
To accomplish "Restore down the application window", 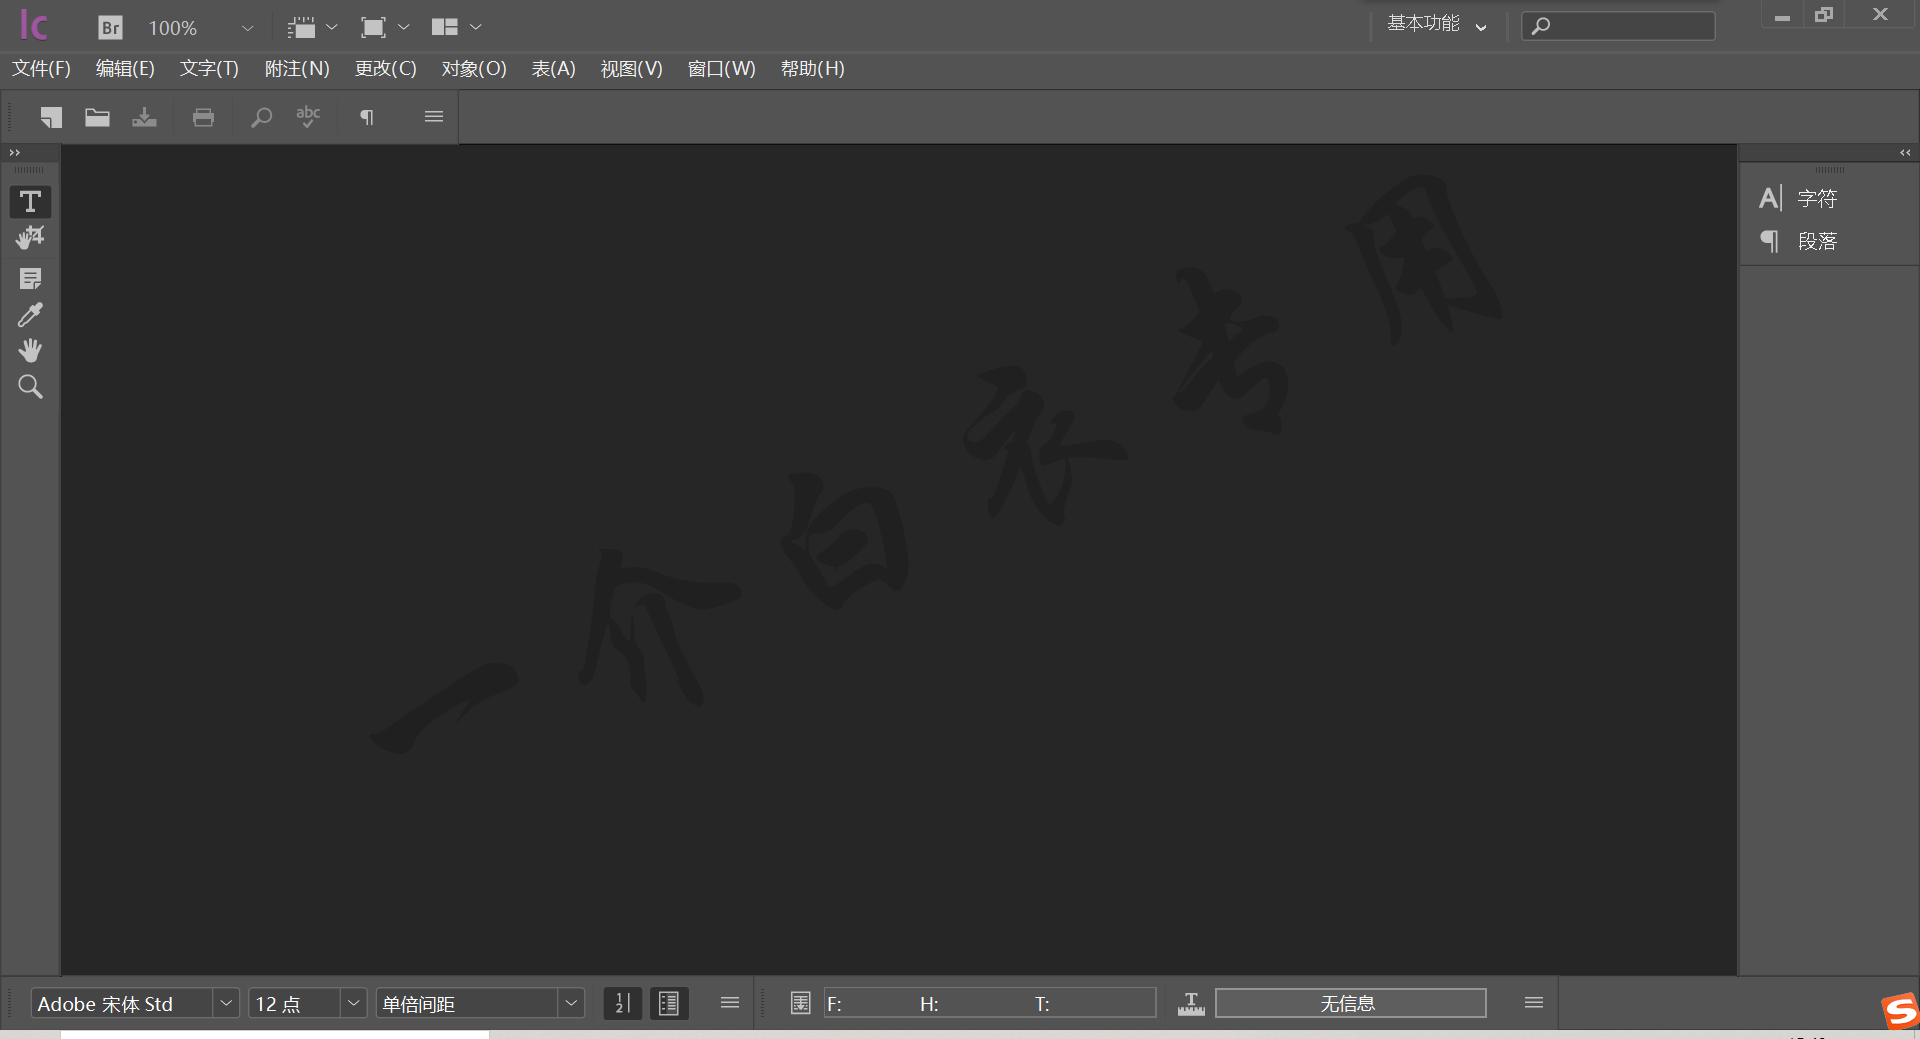I will pos(1824,15).
